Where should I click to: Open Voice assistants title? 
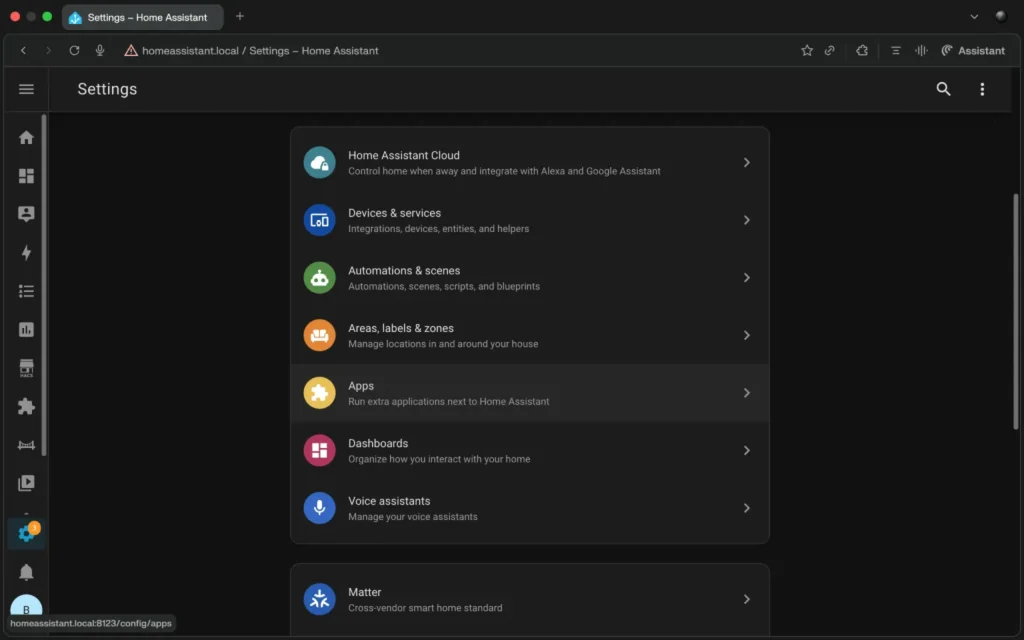click(x=389, y=501)
